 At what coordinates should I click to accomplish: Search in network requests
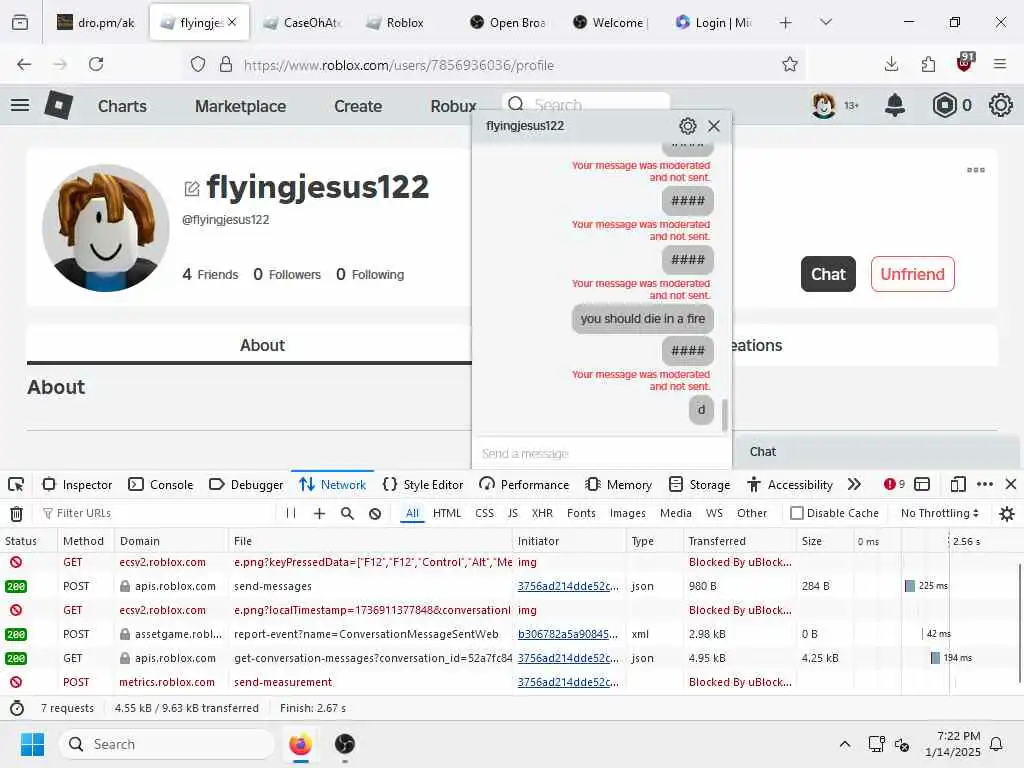point(347,513)
